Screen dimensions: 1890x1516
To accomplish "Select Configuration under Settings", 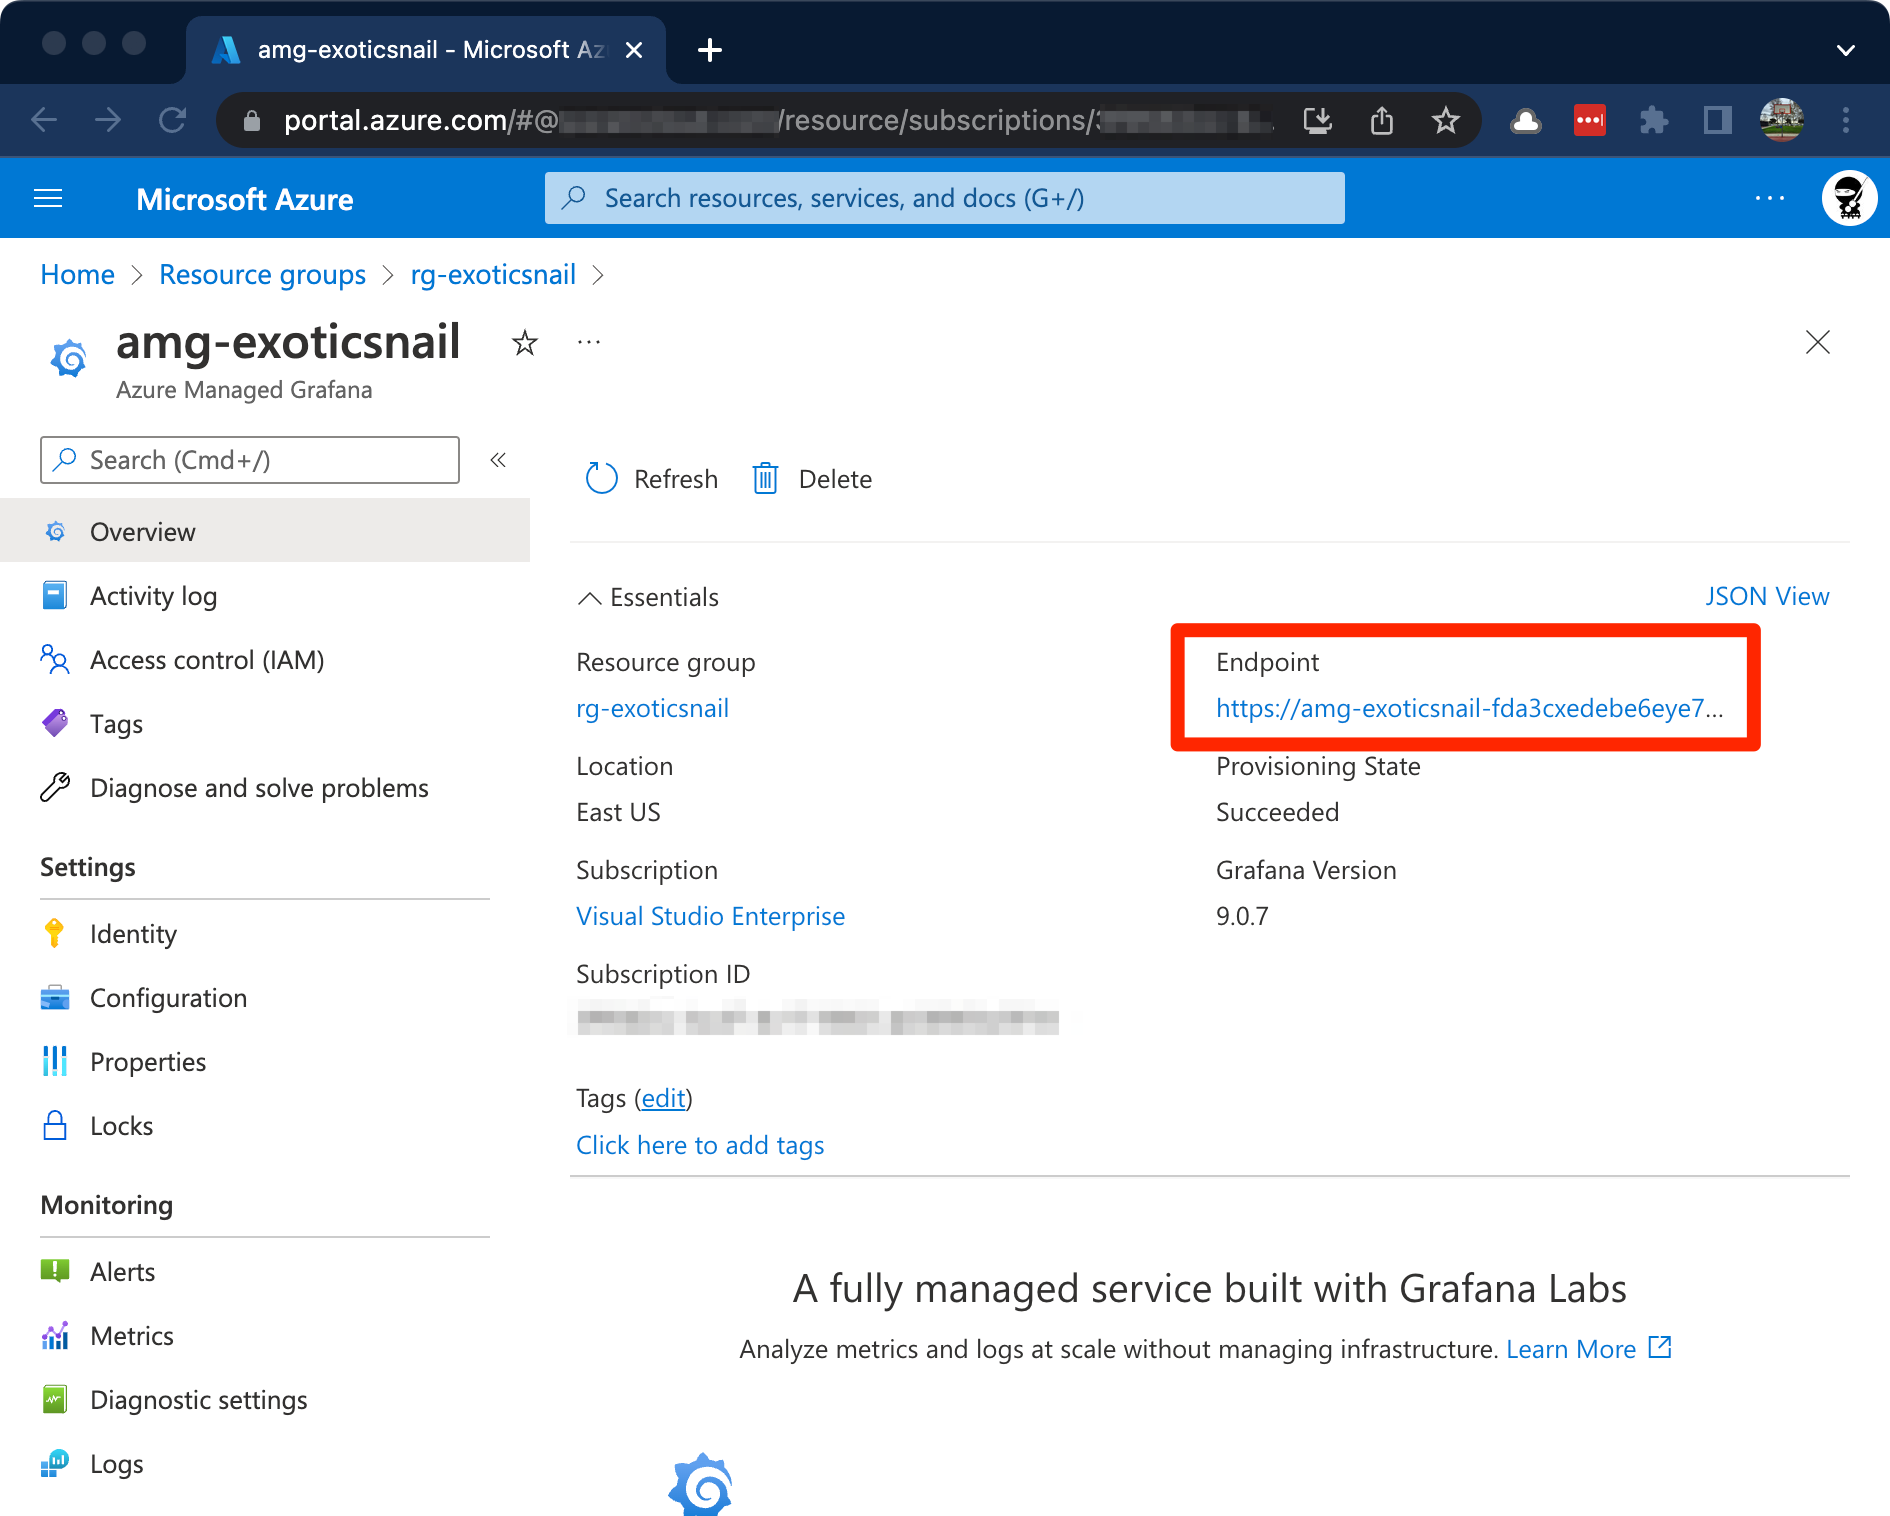I will coord(168,998).
